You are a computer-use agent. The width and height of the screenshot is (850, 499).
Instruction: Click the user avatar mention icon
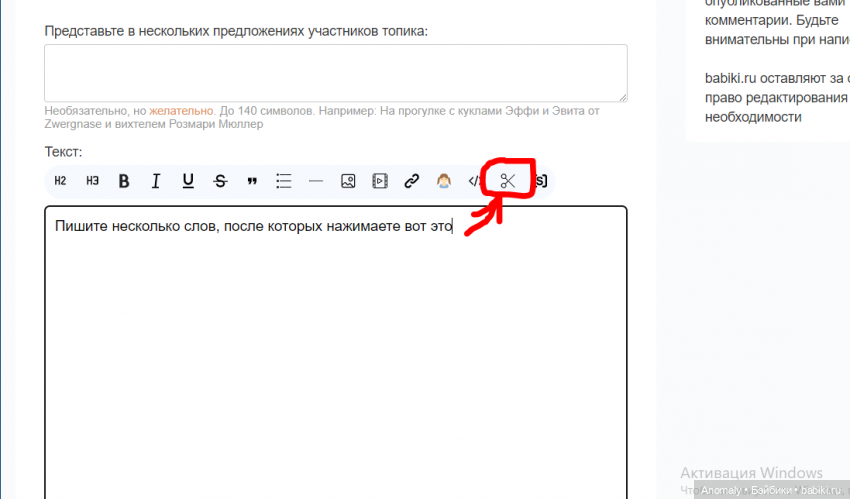click(x=443, y=181)
